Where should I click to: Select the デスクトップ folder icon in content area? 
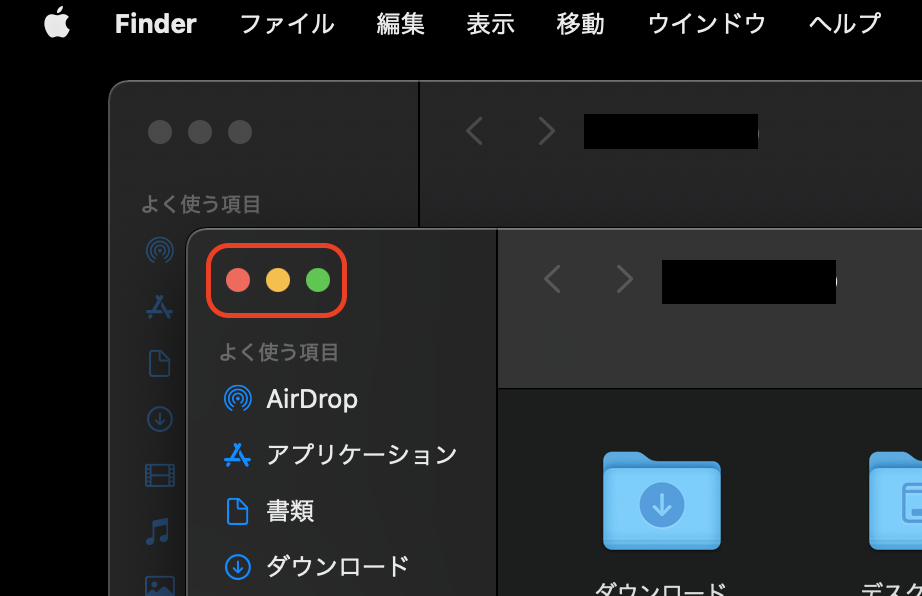[896, 501]
